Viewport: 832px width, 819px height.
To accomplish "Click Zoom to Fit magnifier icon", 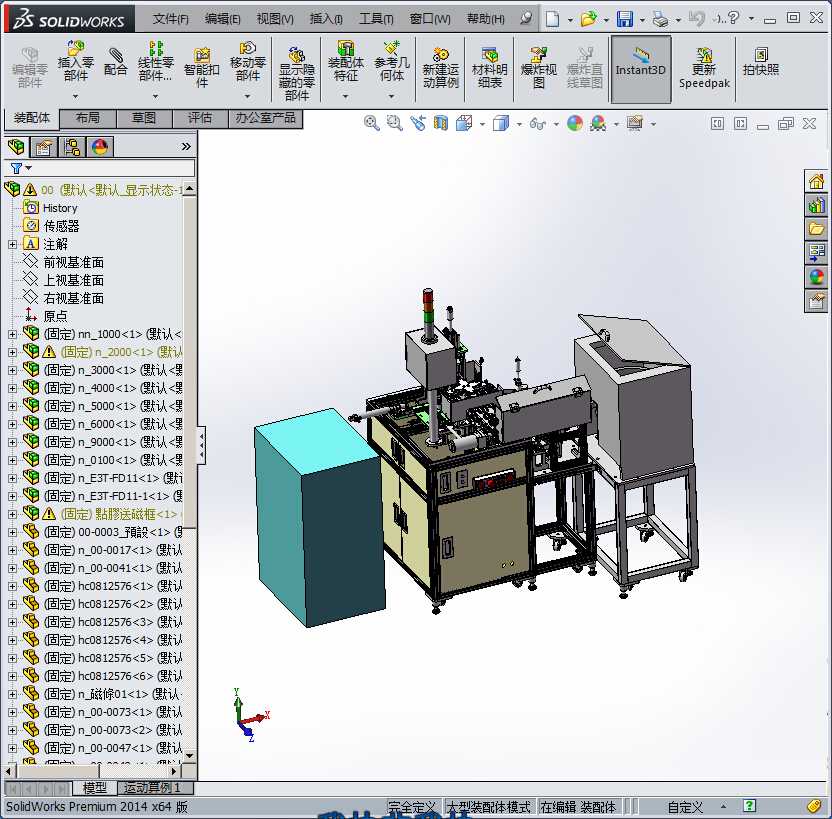I will tap(371, 124).
